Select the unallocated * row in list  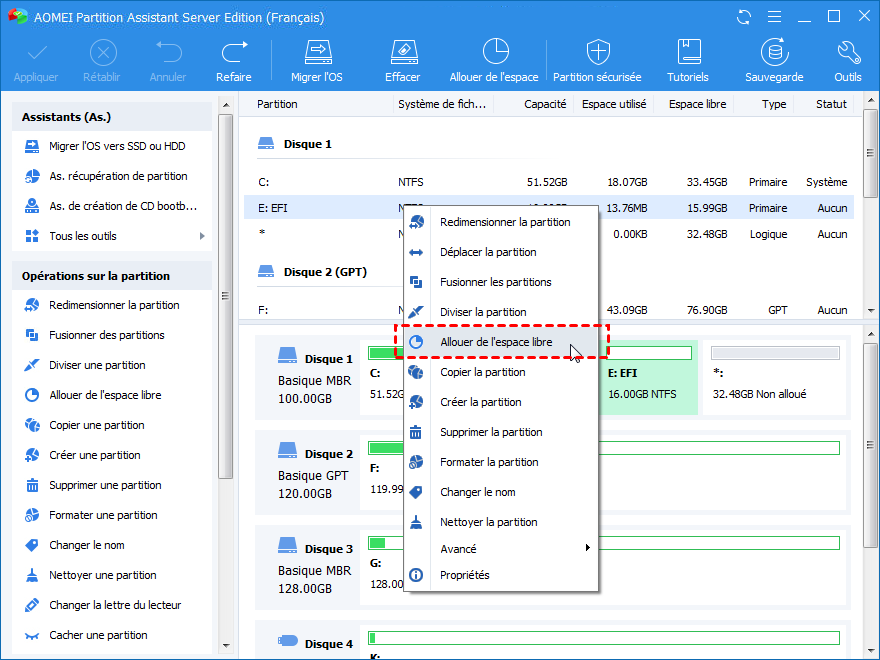pyautogui.click(x=549, y=234)
